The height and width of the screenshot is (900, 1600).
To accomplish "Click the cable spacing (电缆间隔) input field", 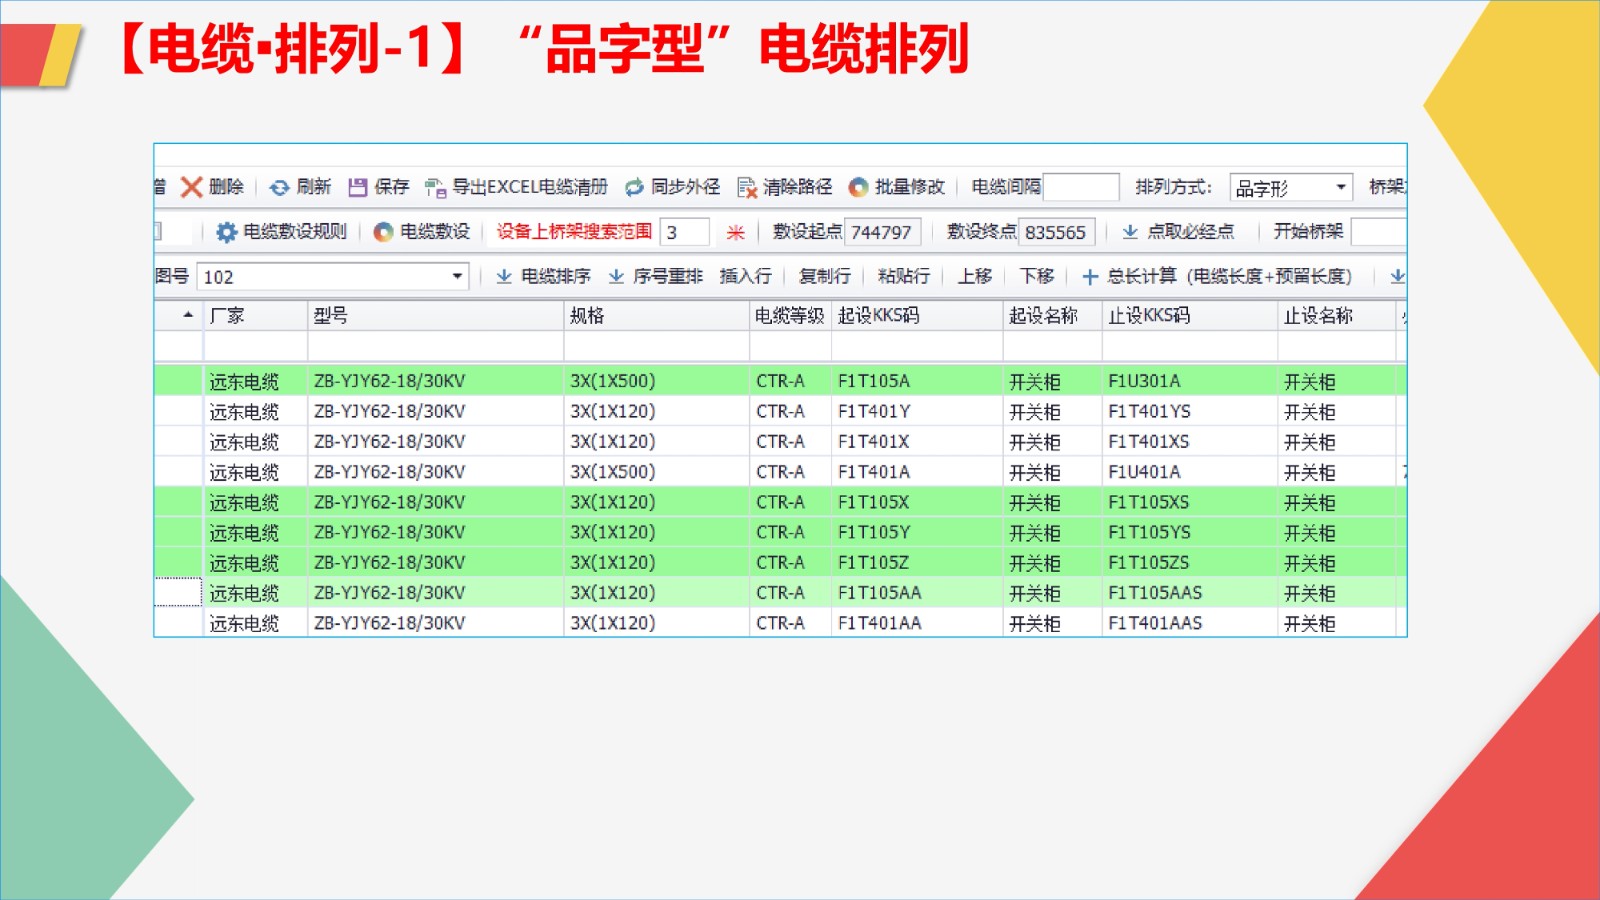I will [1080, 187].
